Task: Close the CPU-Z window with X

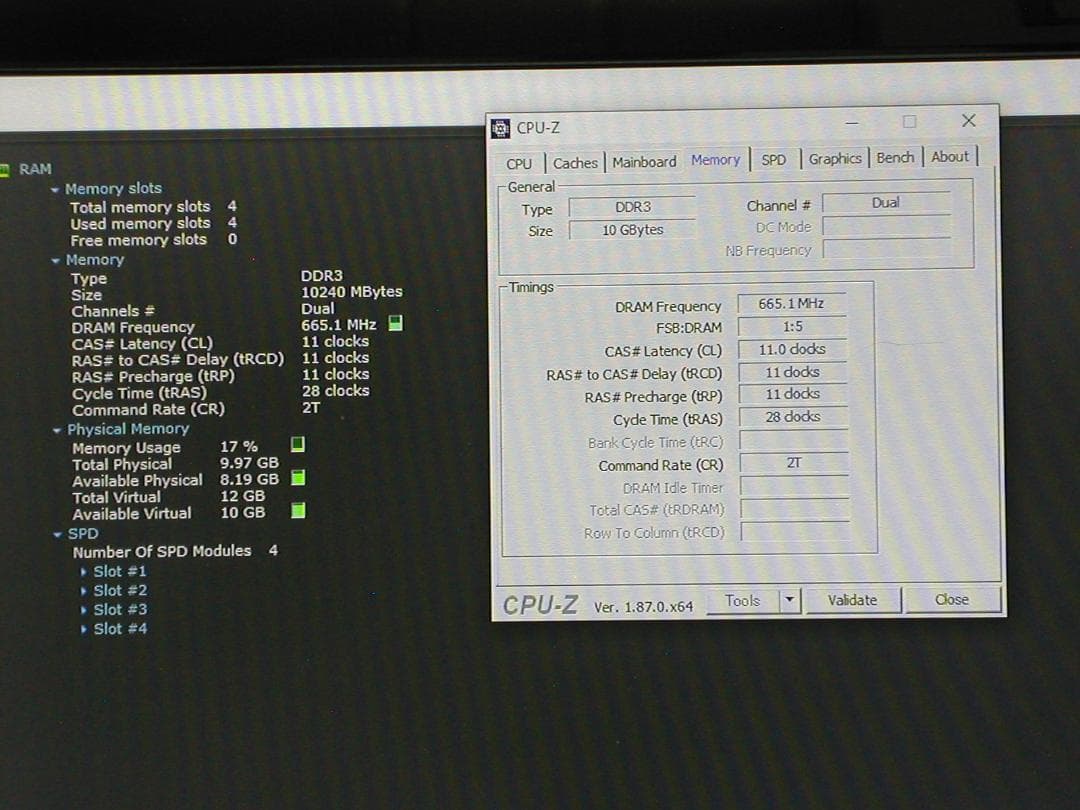Action: point(968,121)
